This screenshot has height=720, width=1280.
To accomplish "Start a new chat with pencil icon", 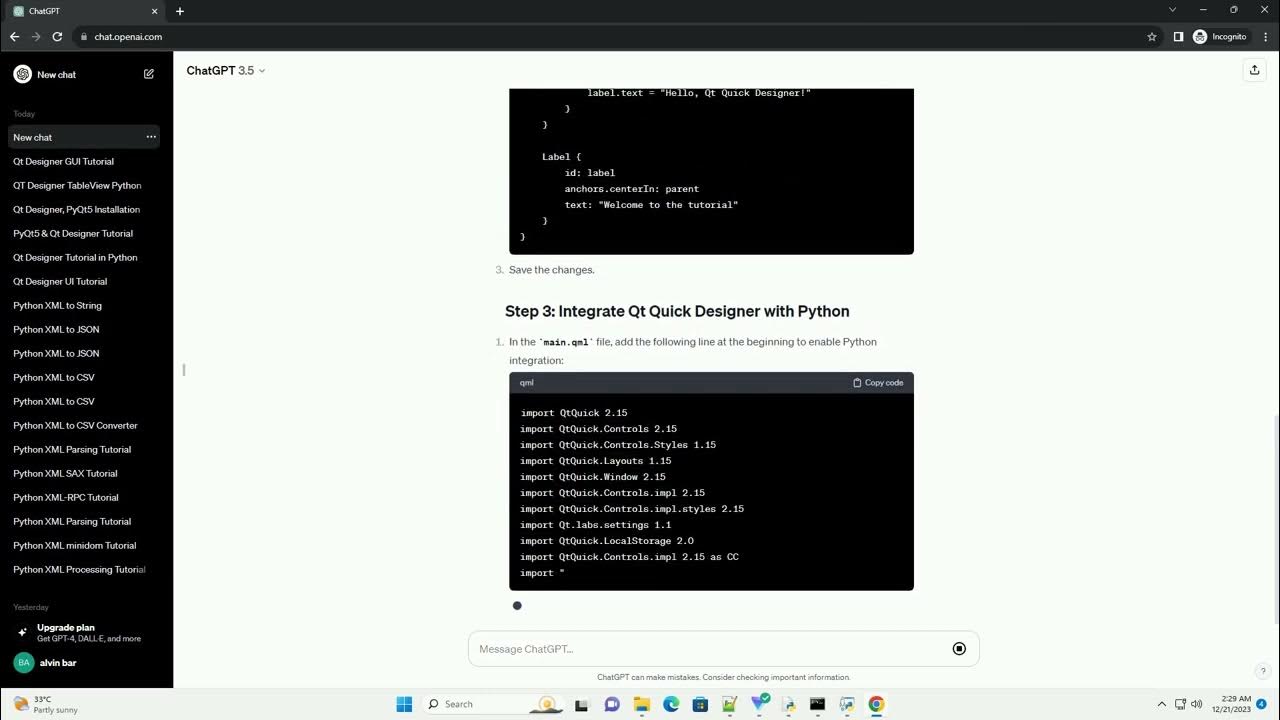I will pos(149,74).
